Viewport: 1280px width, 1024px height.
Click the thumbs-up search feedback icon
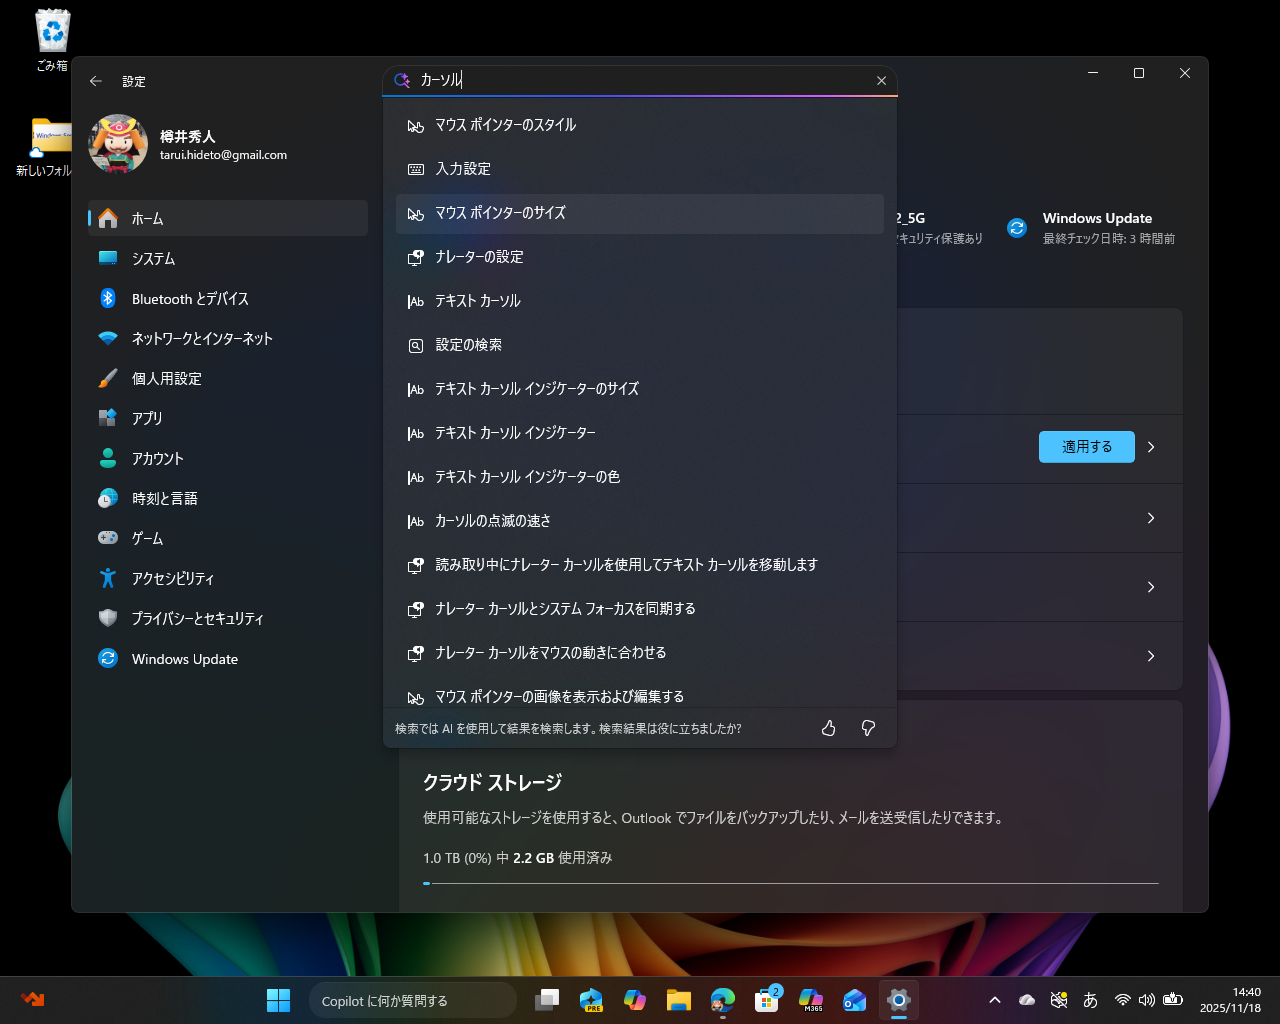828,728
